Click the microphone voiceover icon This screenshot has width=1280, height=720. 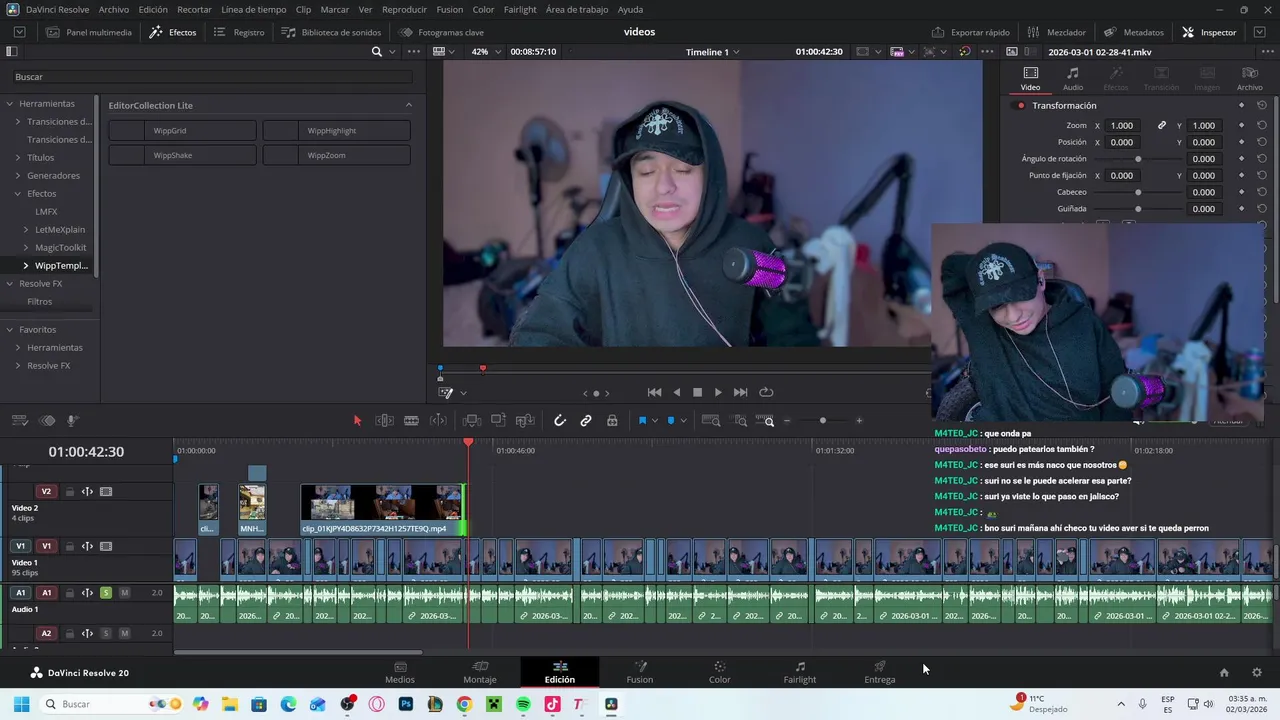(72, 421)
